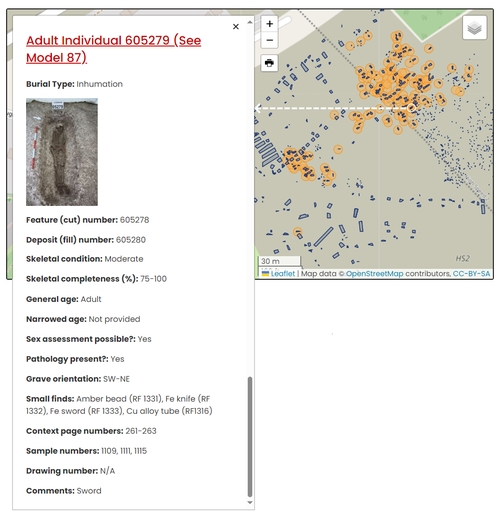Screen dimensions: 500x516
Task: Click 'Skeletal condition: Moderate' text
Action: tap(85, 259)
